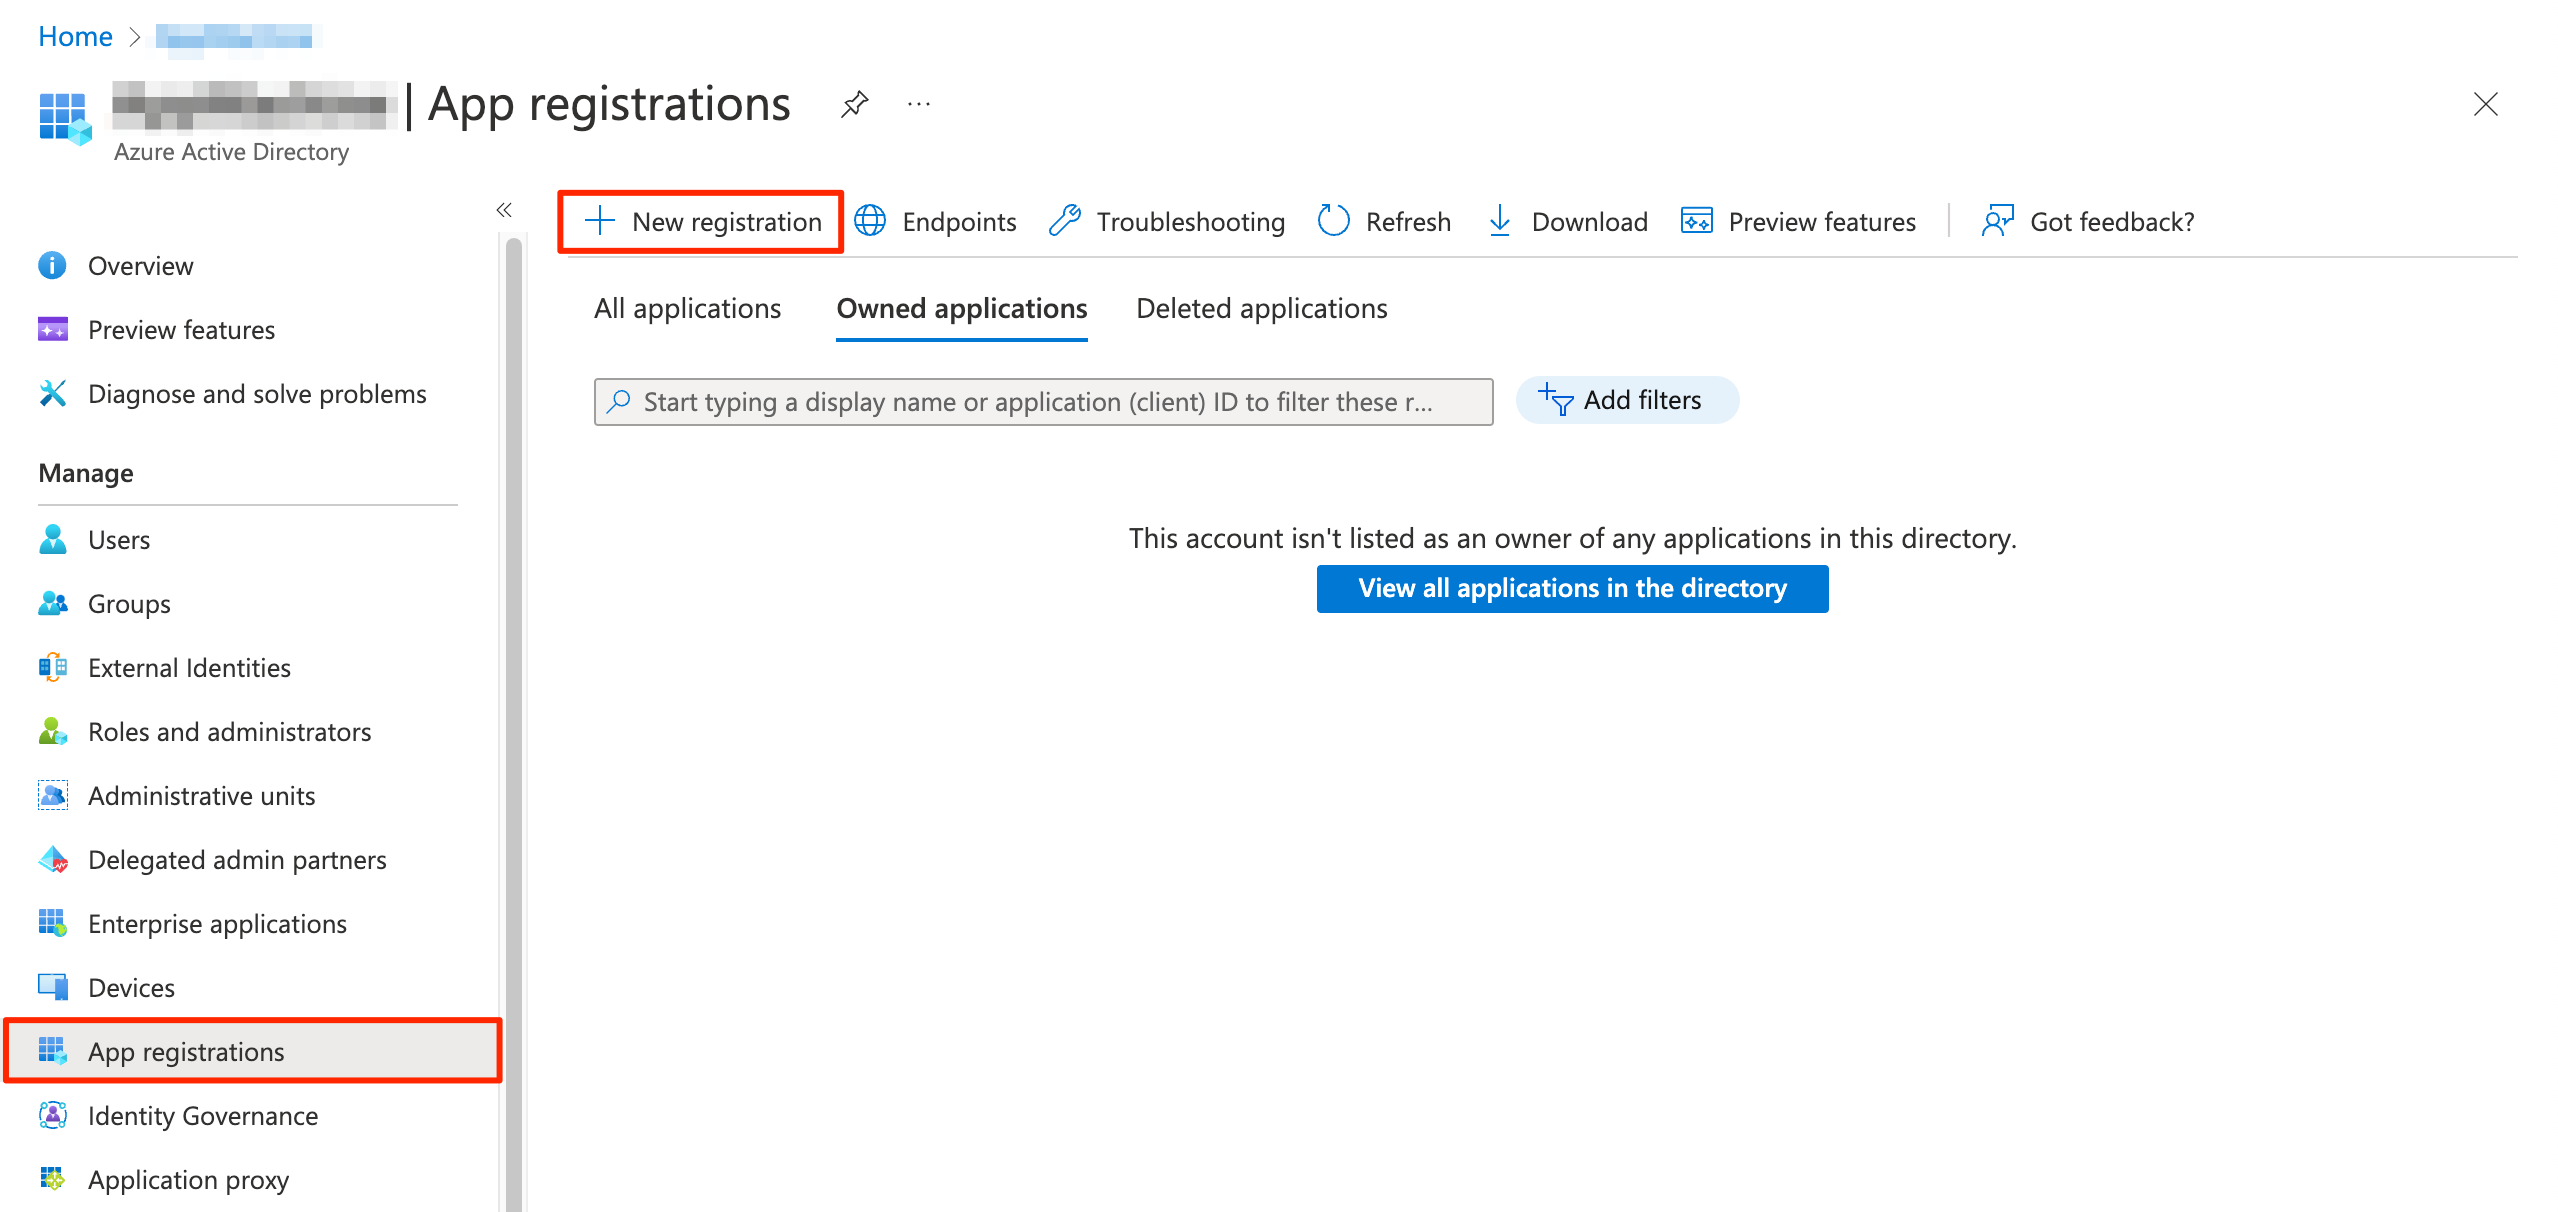Viewport: 2558px width, 1212px height.
Task: Switch to the All applications tab
Action: coord(687,309)
